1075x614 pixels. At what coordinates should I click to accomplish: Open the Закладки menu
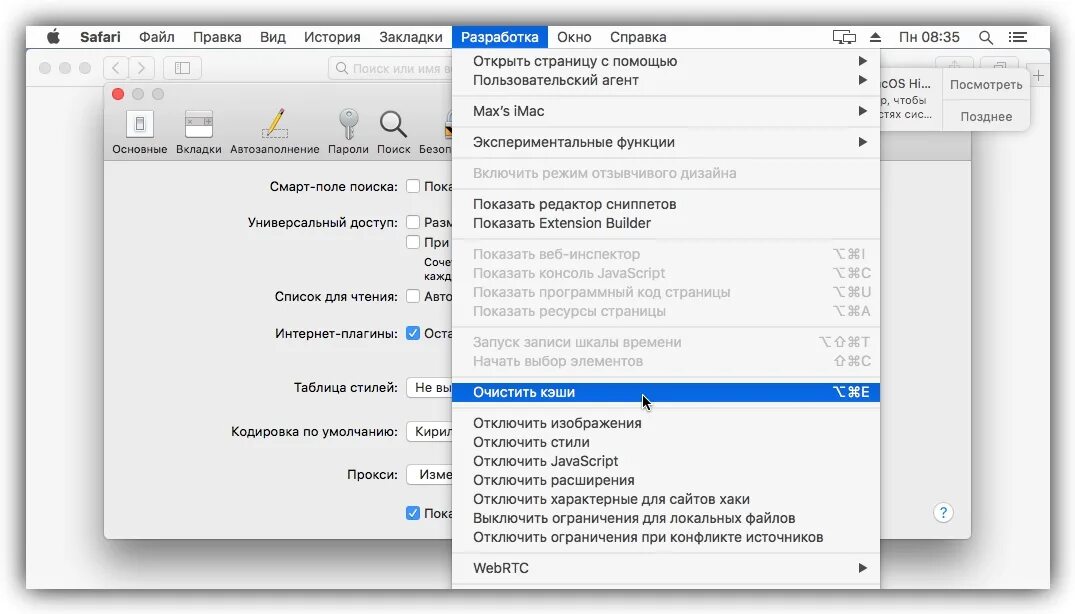point(411,37)
